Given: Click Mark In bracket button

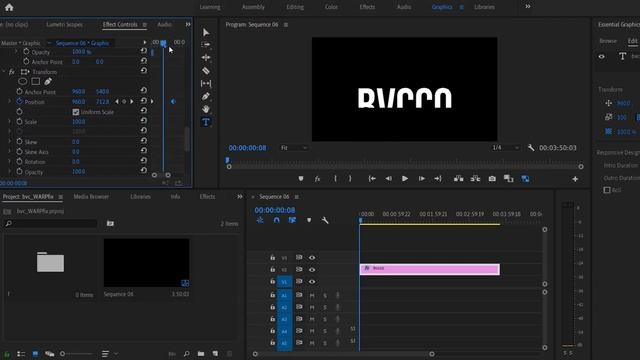Looking at the screenshot, I should 335,179.
